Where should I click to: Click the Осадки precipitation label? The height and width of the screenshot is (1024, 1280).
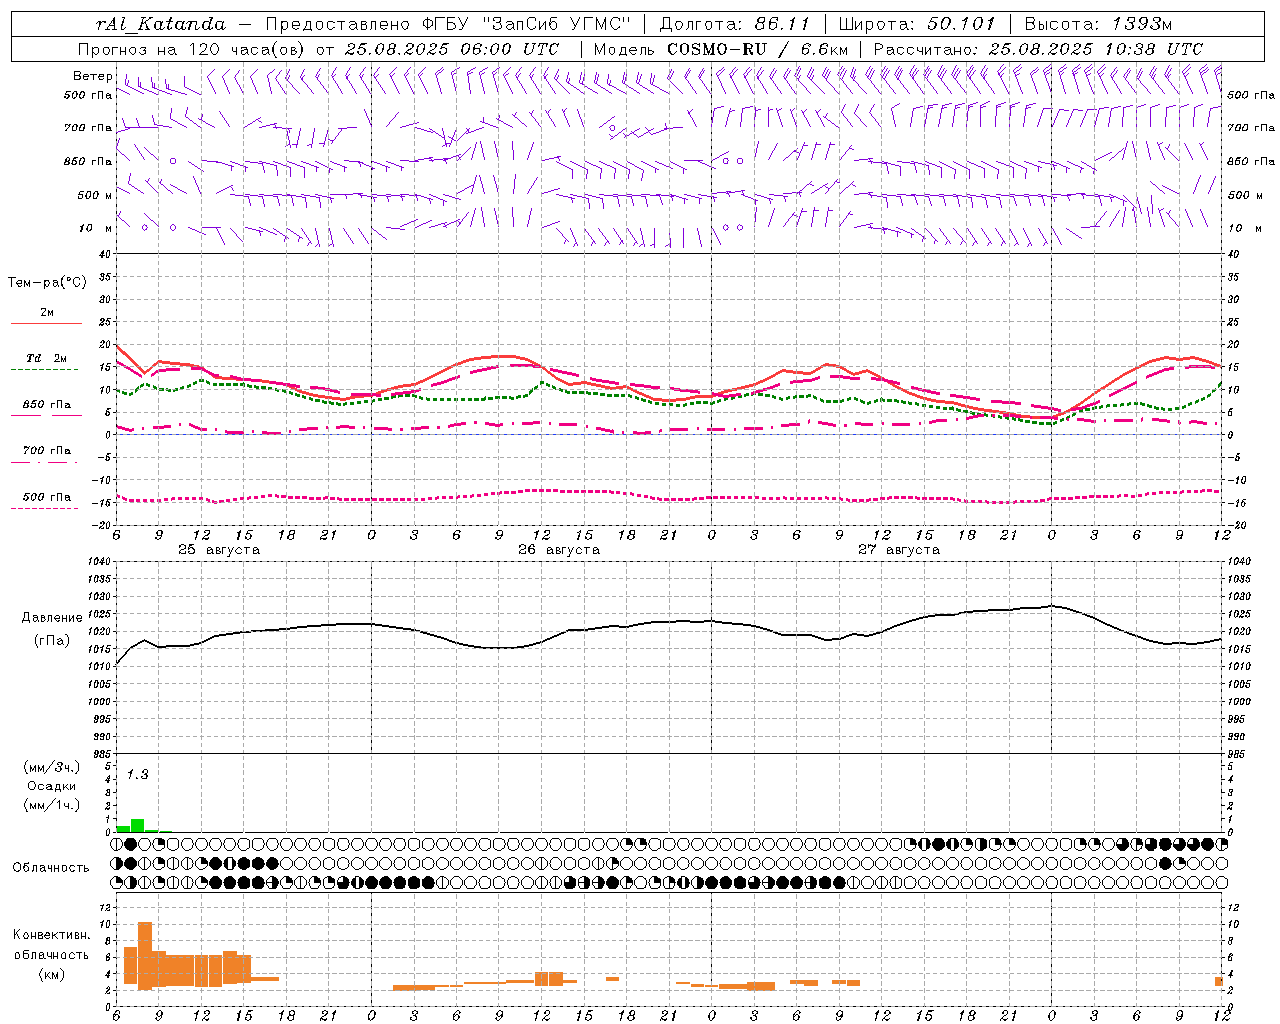point(52,786)
